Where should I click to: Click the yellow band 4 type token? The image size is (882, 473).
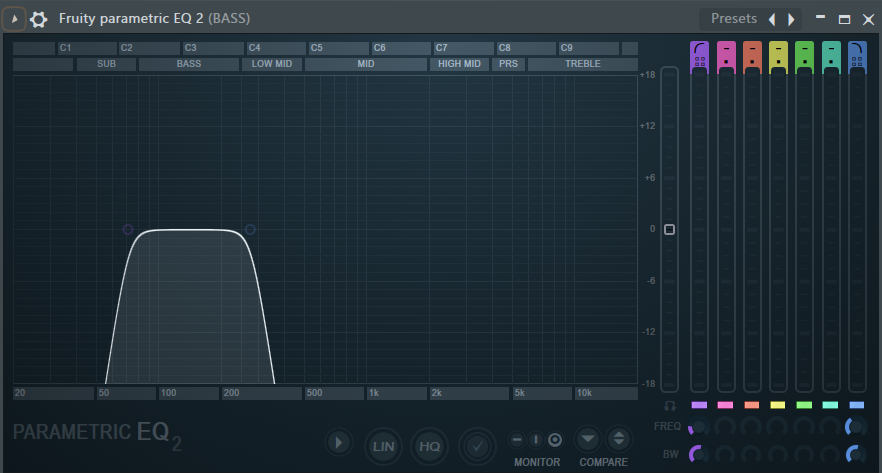pos(778,56)
